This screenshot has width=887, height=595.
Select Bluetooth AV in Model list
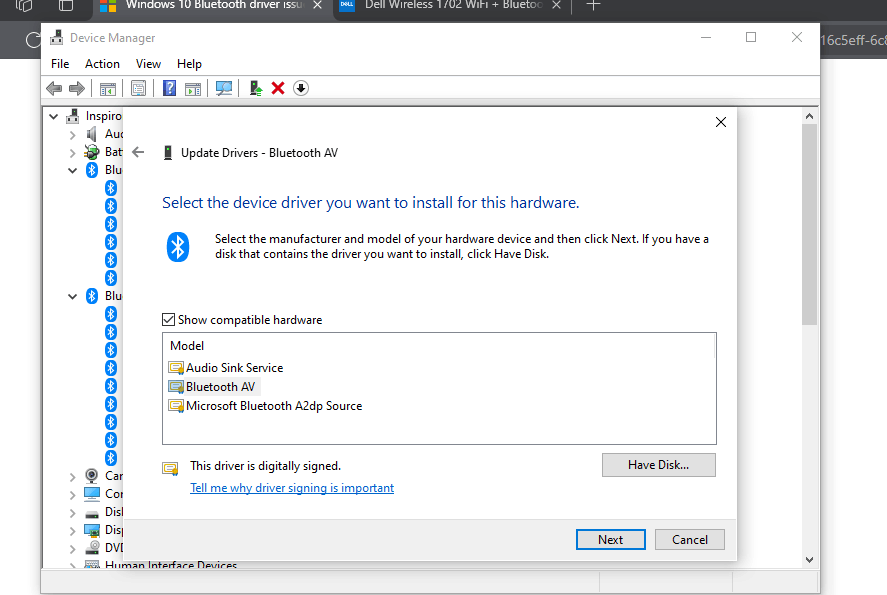[212, 387]
